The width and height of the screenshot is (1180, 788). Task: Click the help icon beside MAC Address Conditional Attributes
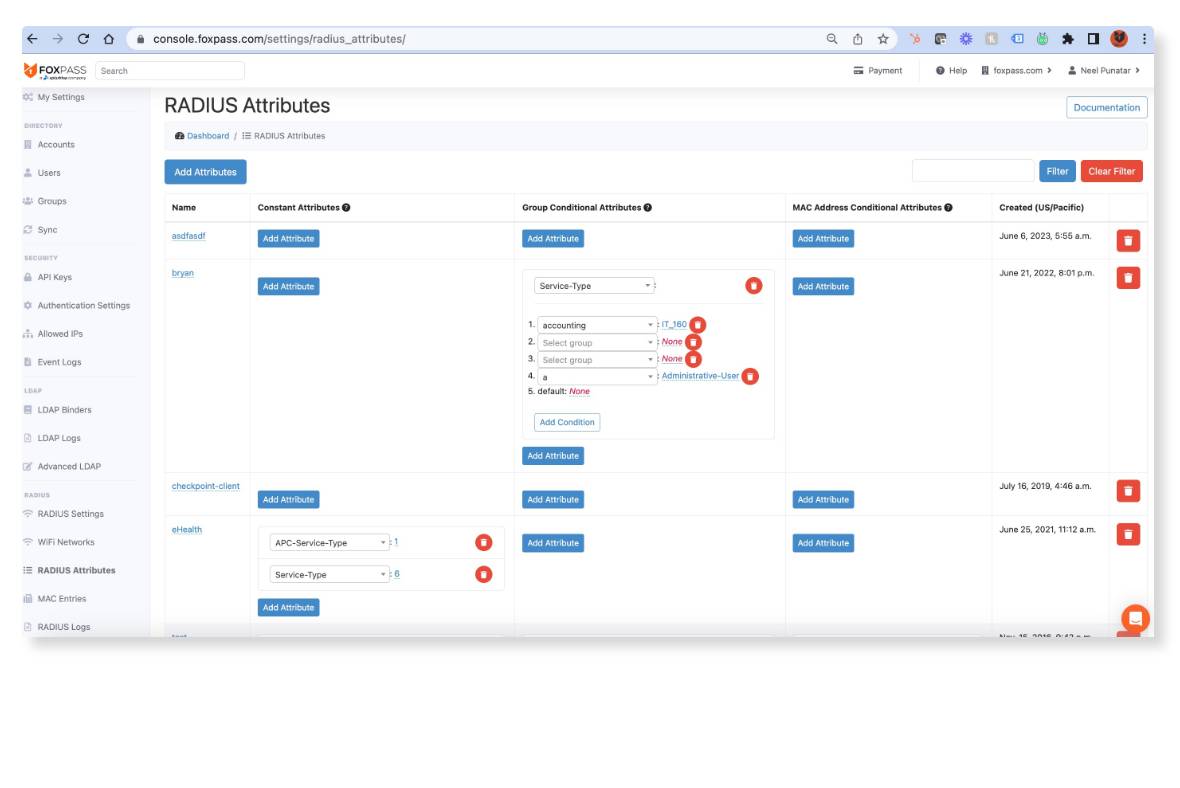click(947, 207)
